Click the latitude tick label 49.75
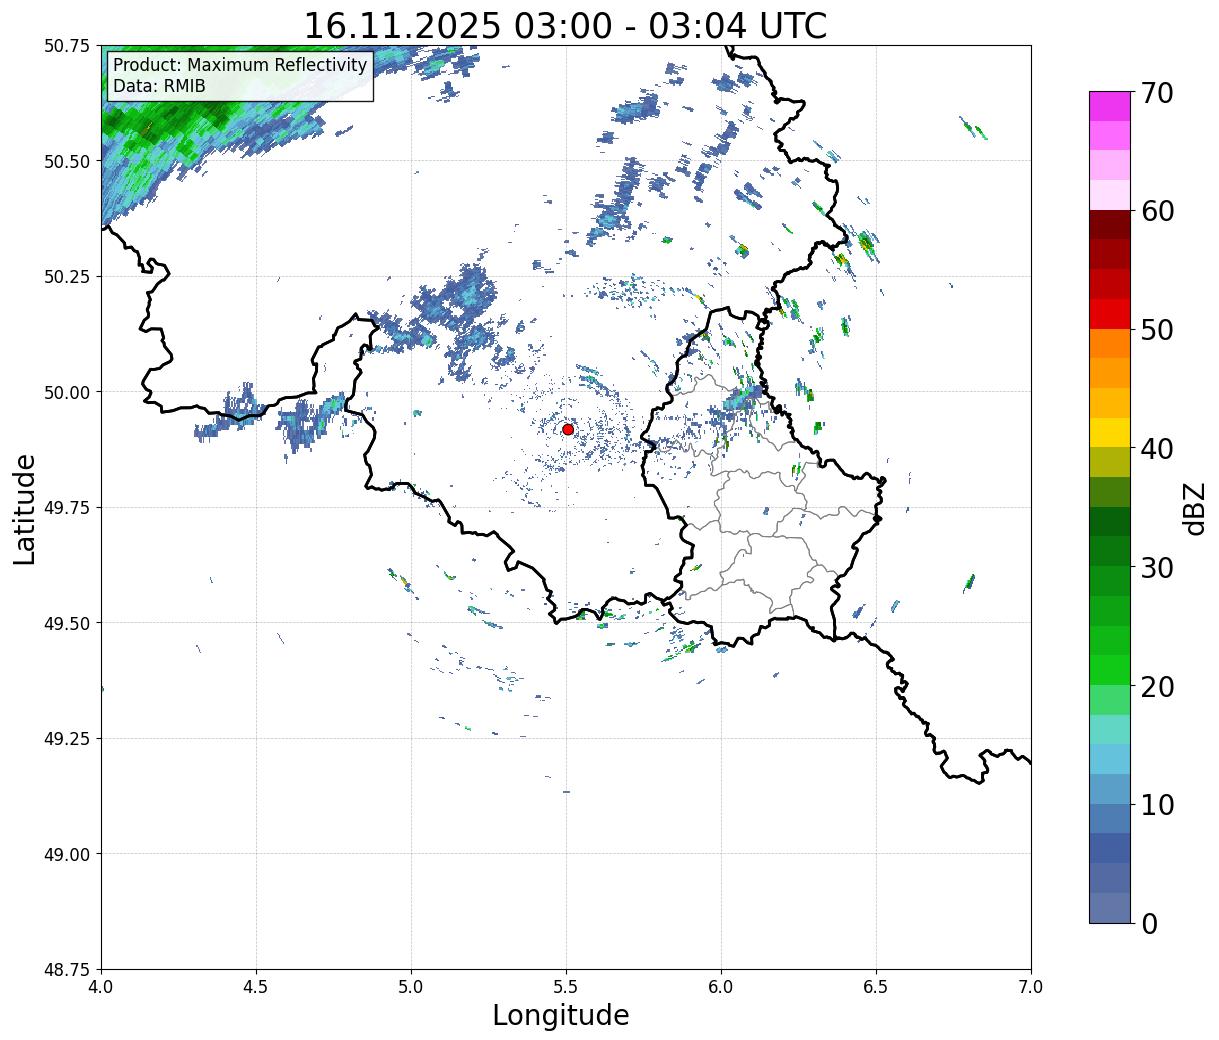1219x1040 pixels. (67, 508)
